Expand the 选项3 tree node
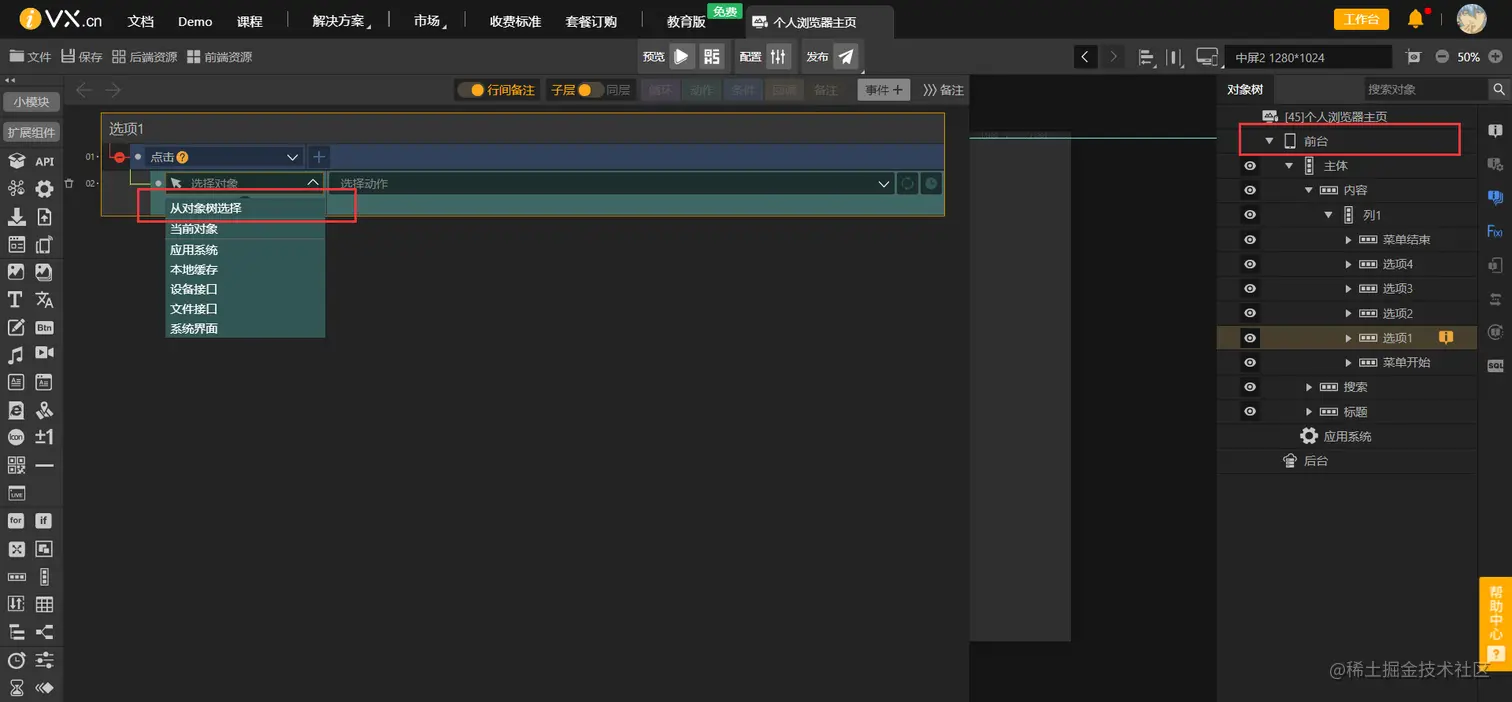1512x702 pixels. (x=1348, y=289)
